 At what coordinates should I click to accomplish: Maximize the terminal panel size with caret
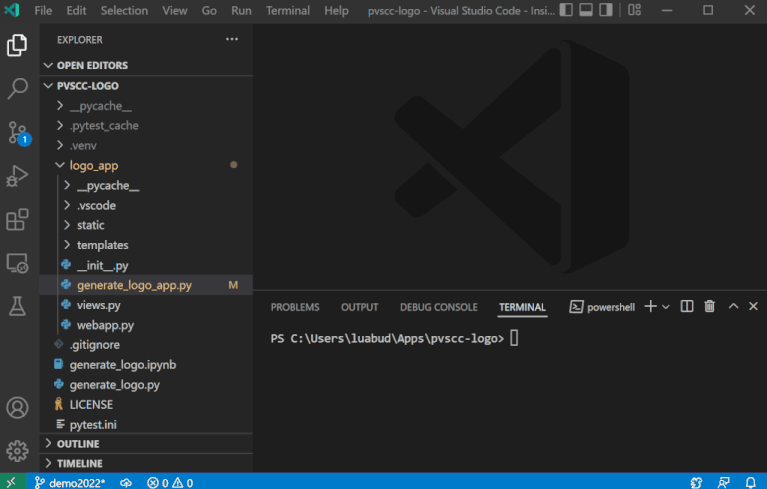[x=733, y=306]
